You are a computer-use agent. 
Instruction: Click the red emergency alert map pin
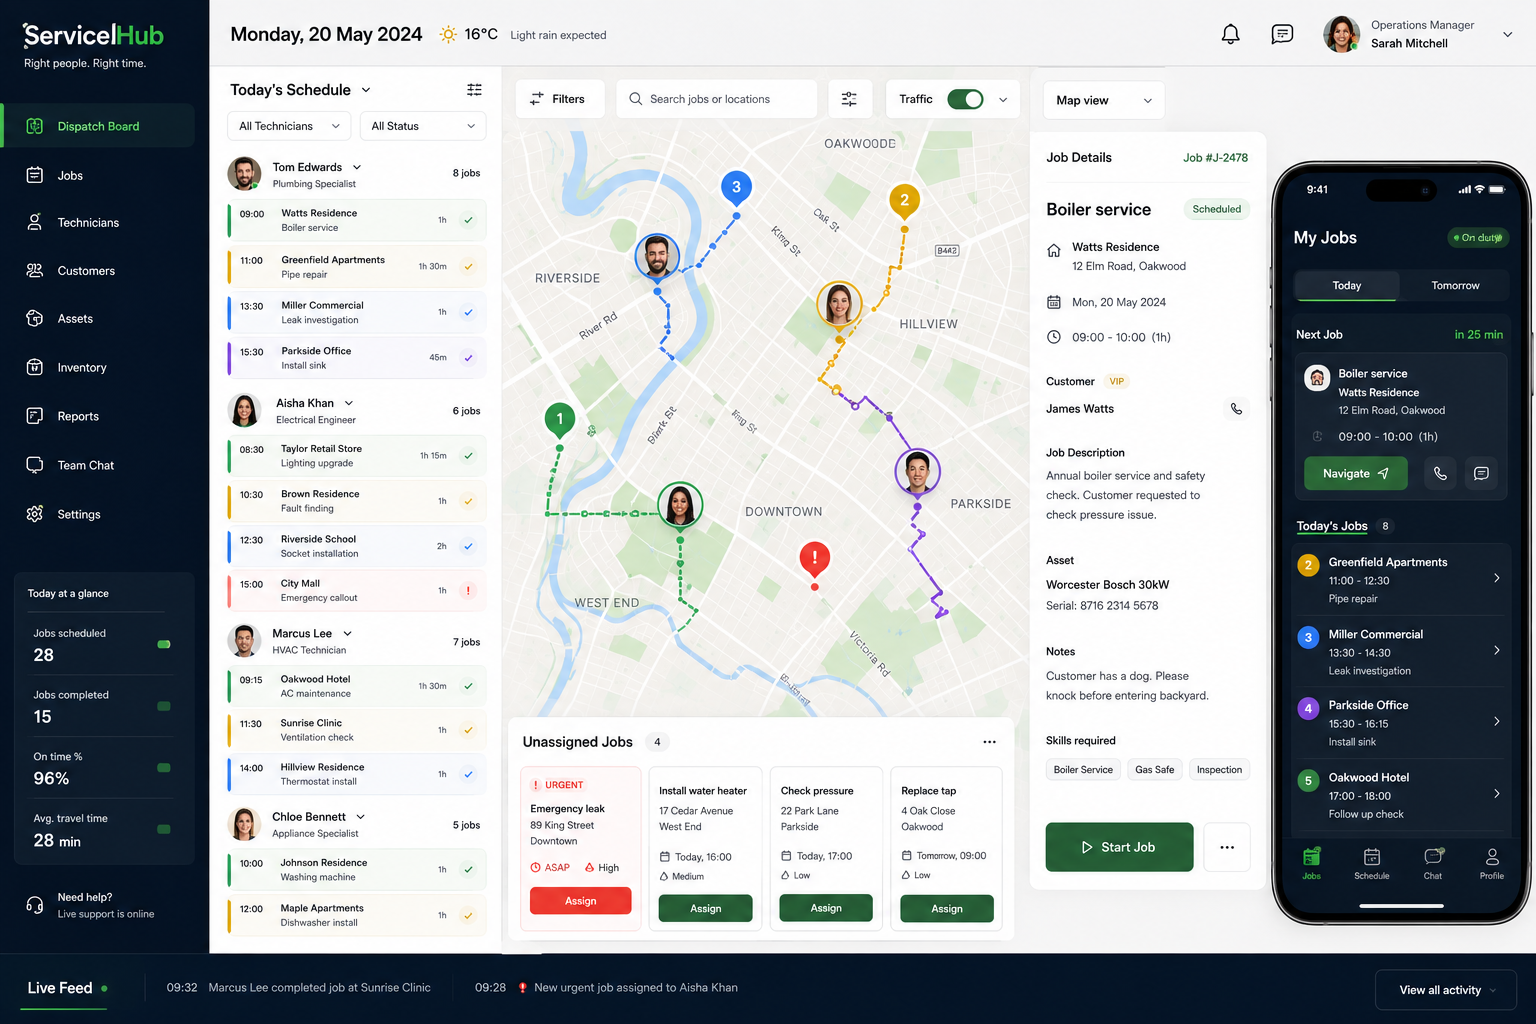tap(815, 560)
